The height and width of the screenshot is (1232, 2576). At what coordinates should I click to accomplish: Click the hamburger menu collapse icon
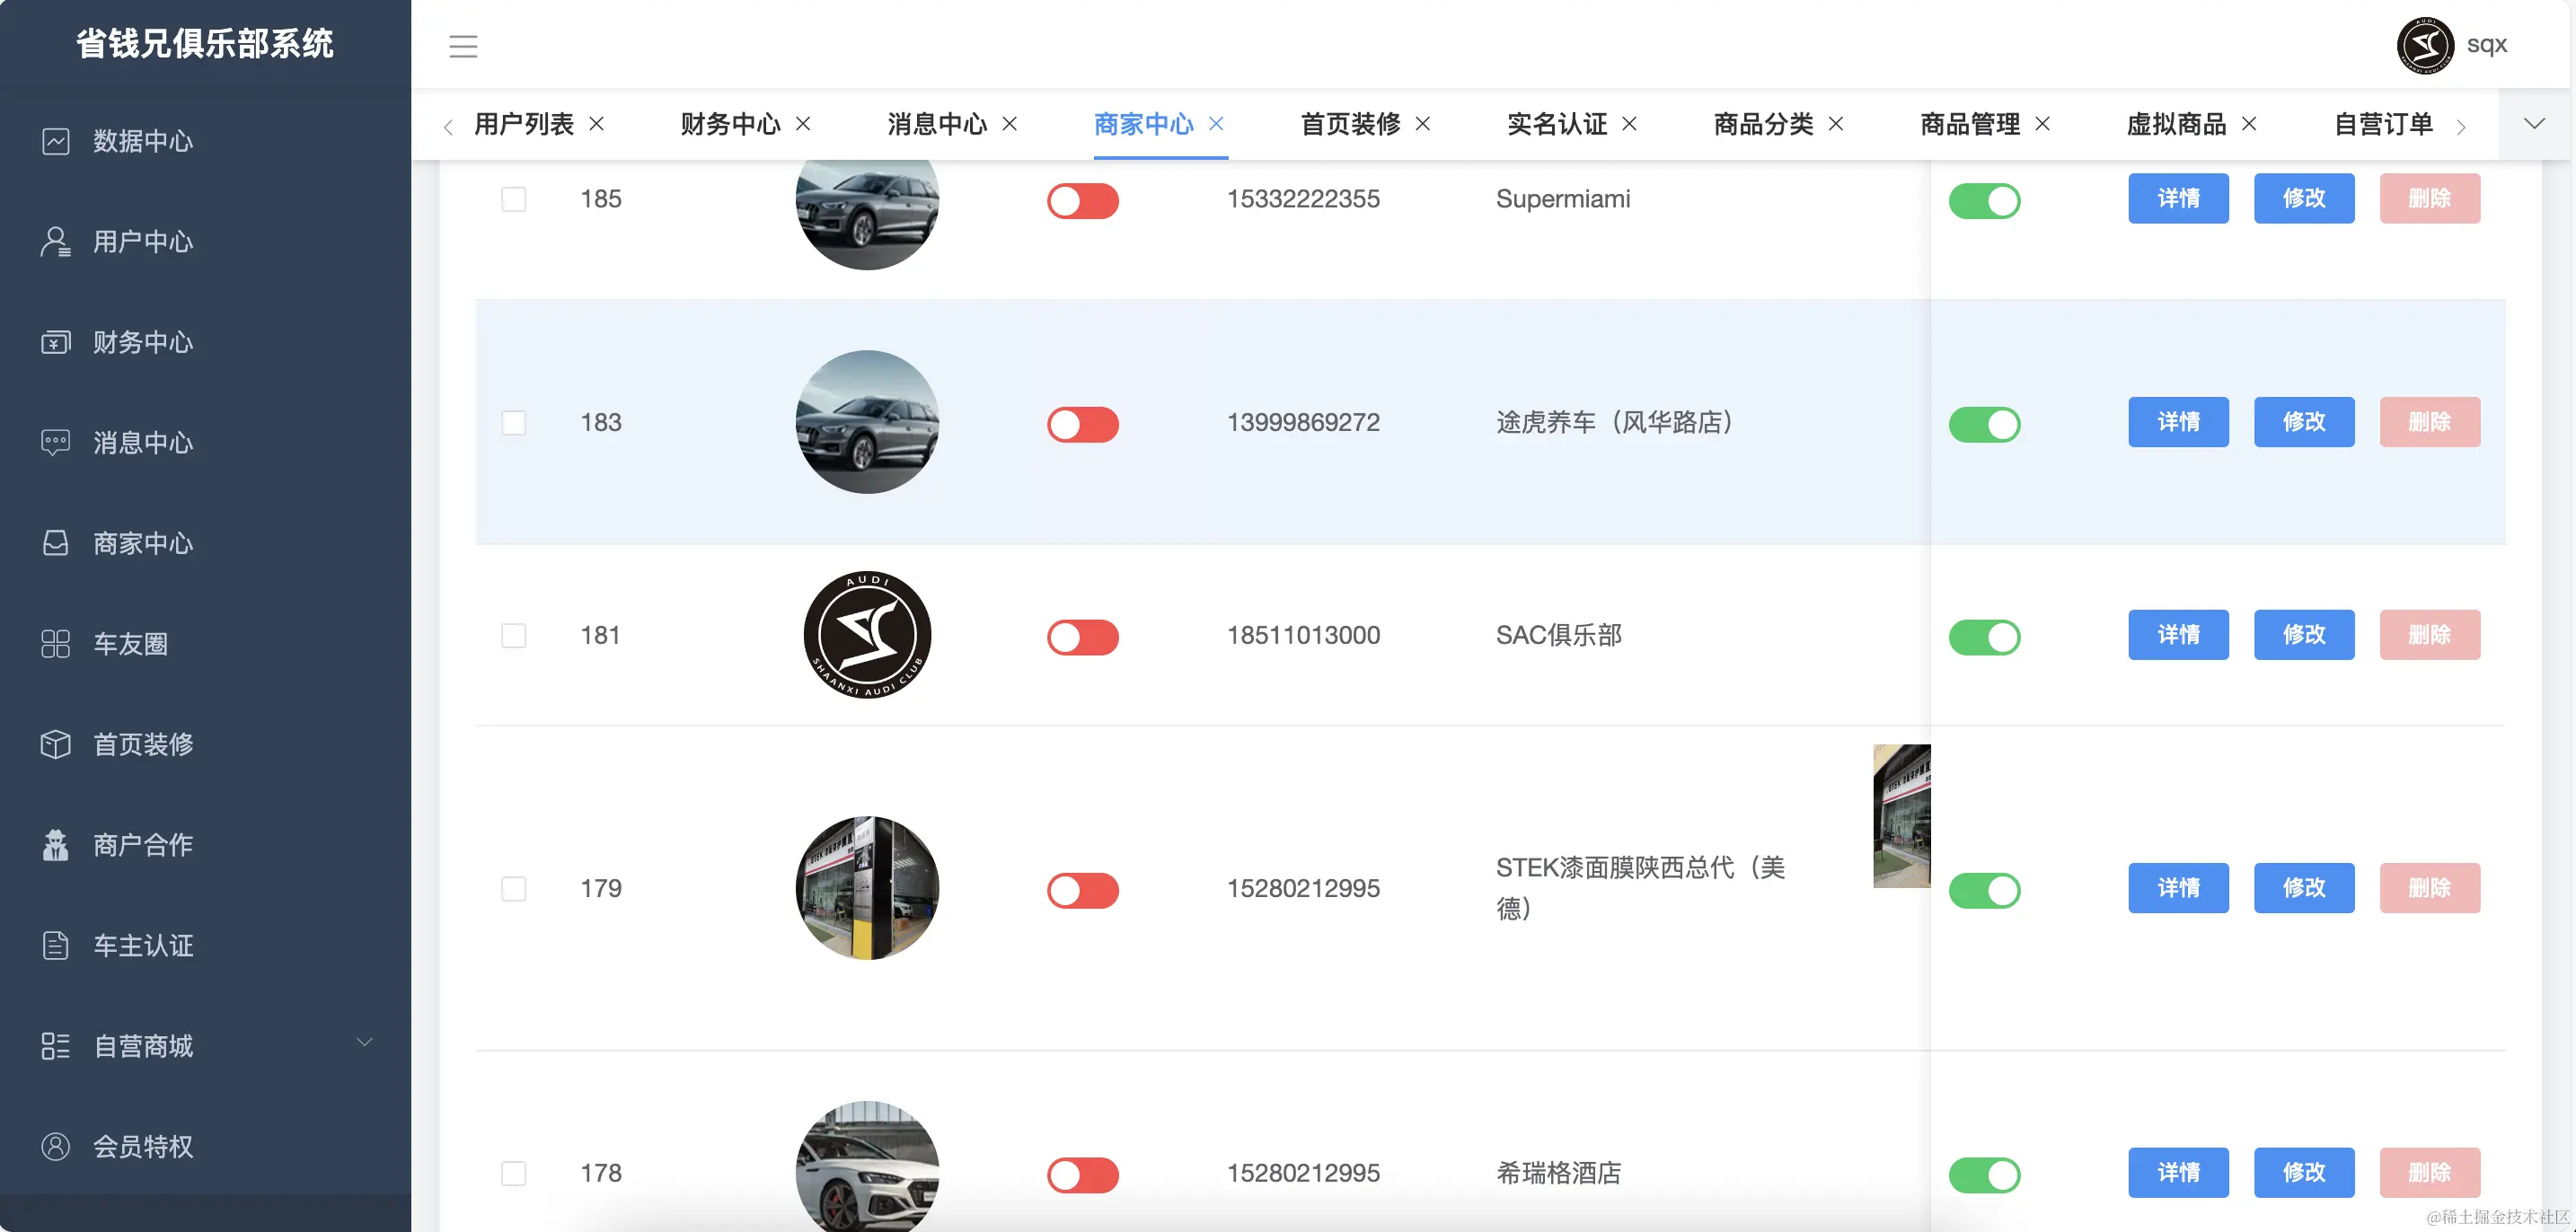462,46
